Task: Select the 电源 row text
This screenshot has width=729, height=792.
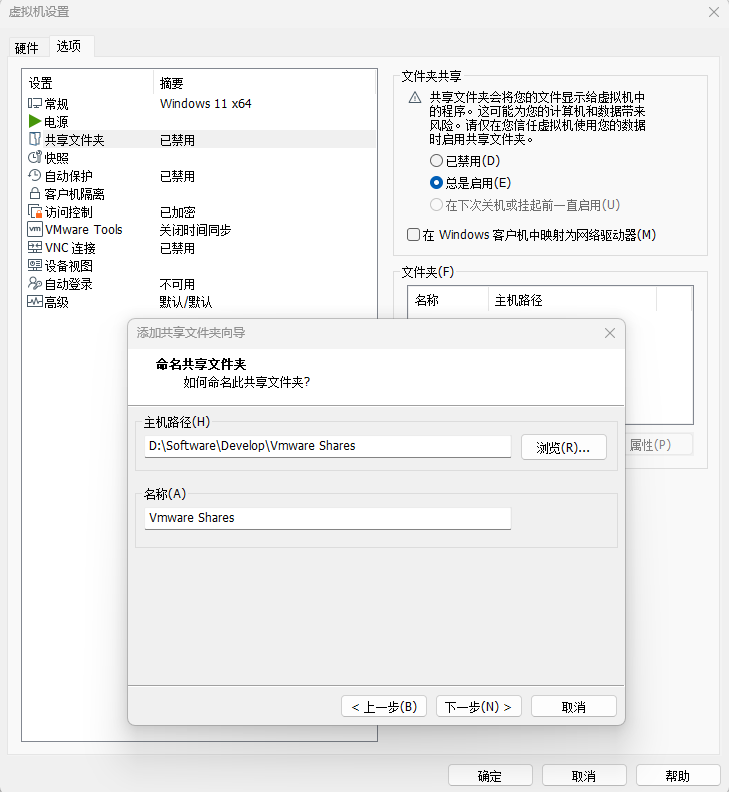Action: 56,122
